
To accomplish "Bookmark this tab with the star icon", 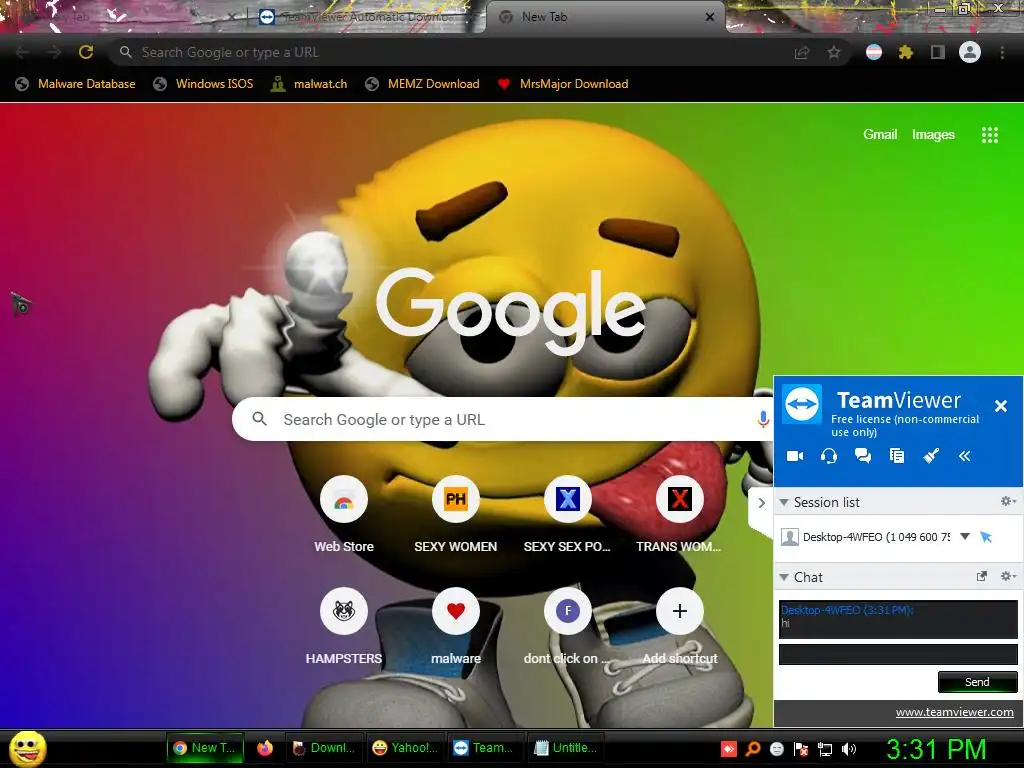I will click(x=834, y=52).
